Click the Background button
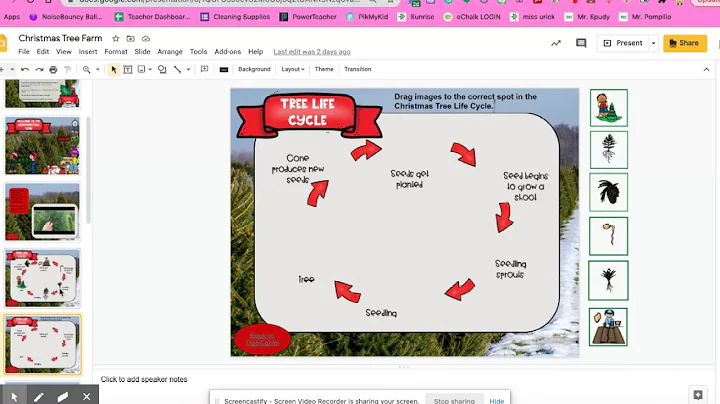Image resolution: width=720 pixels, height=404 pixels. 254,69
